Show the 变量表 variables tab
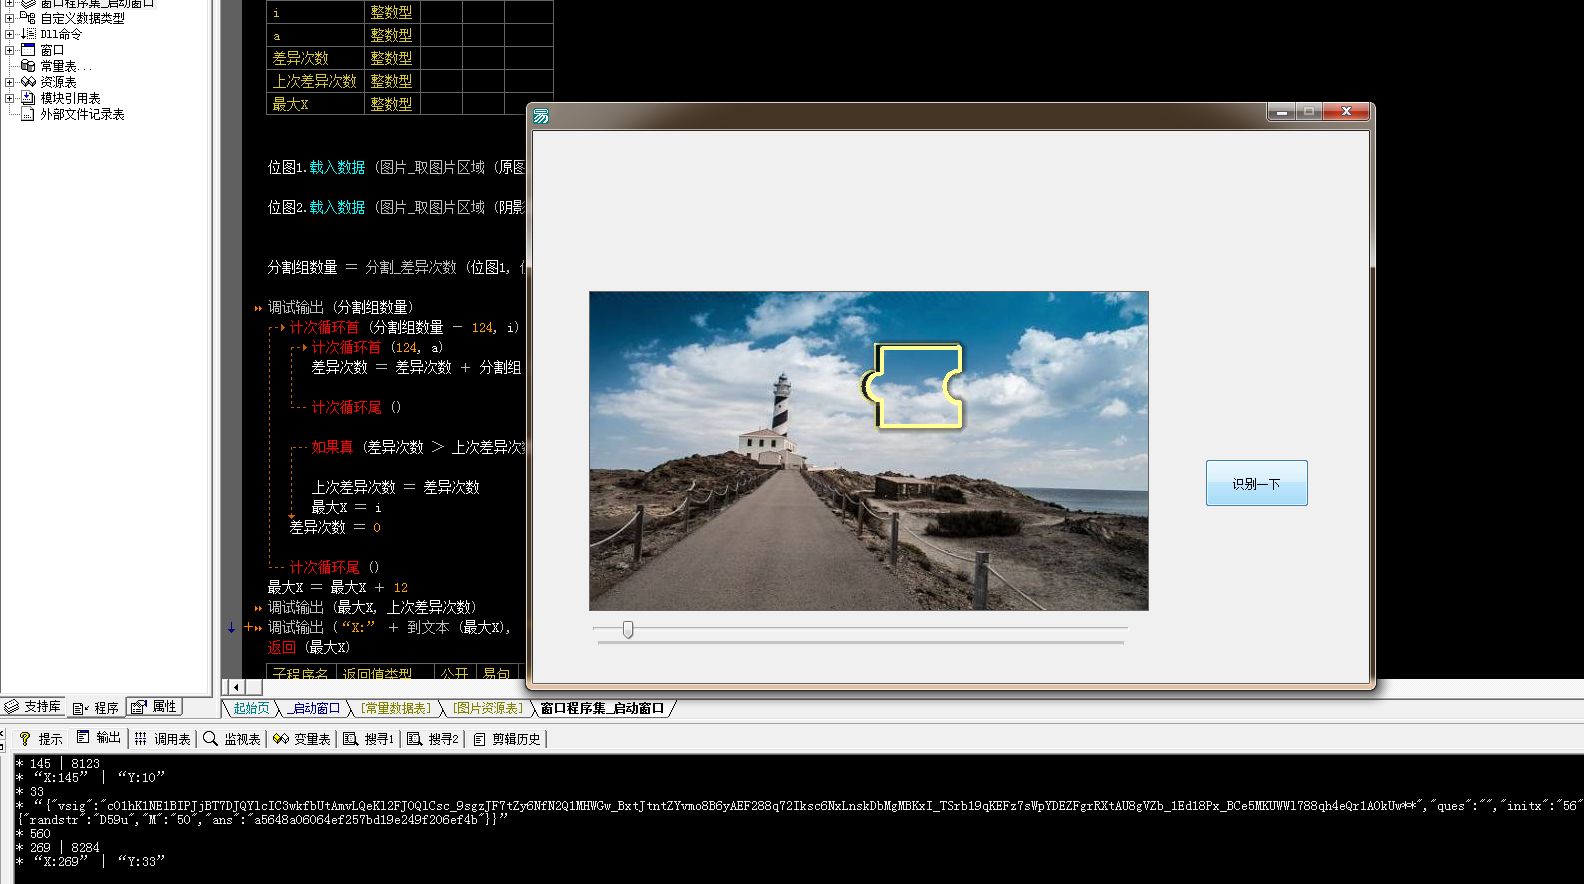This screenshot has height=884, width=1584. click(x=302, y=739)
